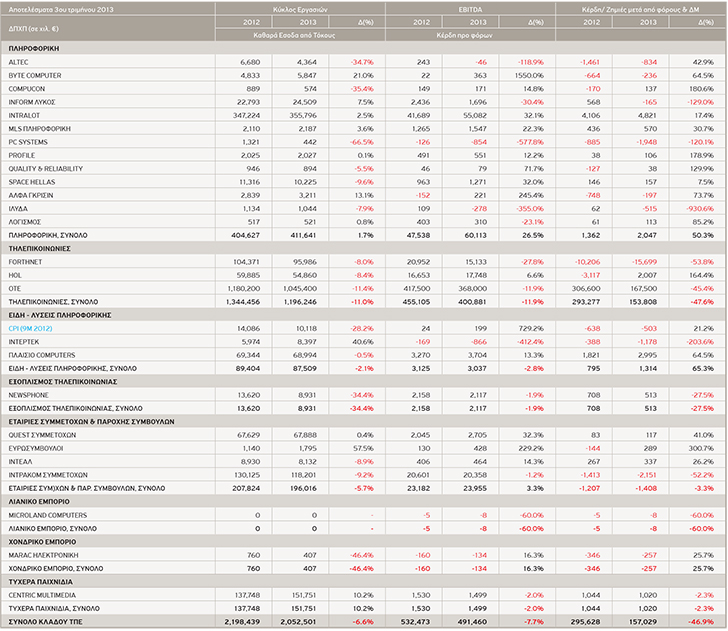Select the ΙΝΤΕΡΤΕΚ row label

(24, 342)
